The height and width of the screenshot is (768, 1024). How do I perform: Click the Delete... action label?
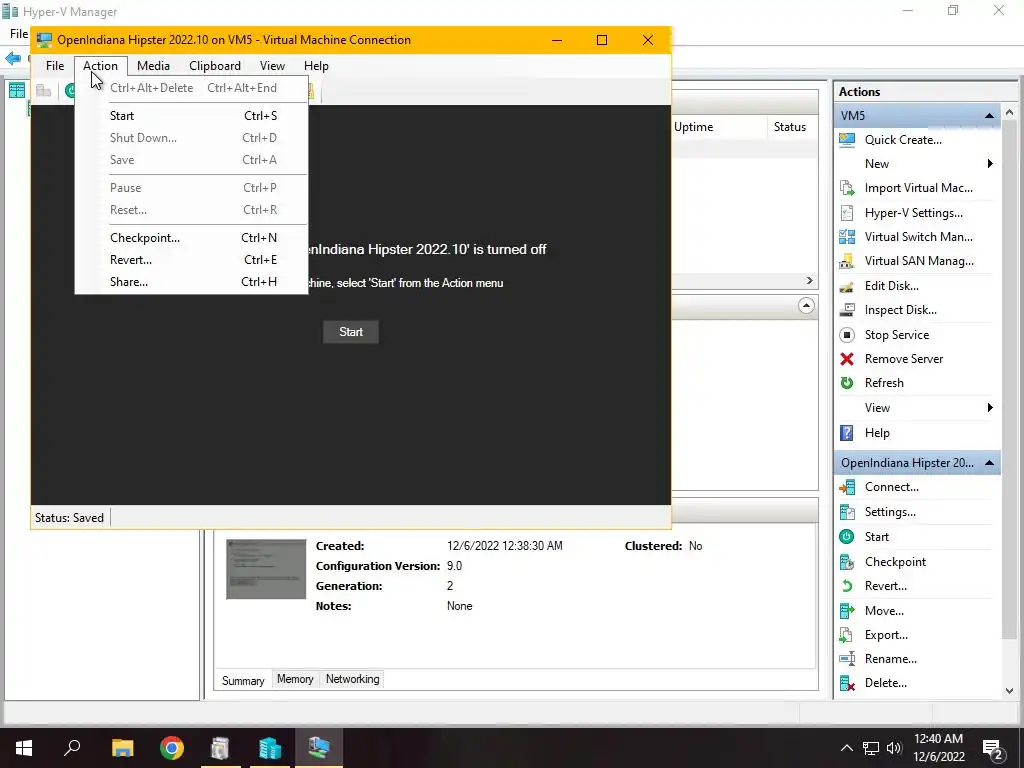click(886, 683)
